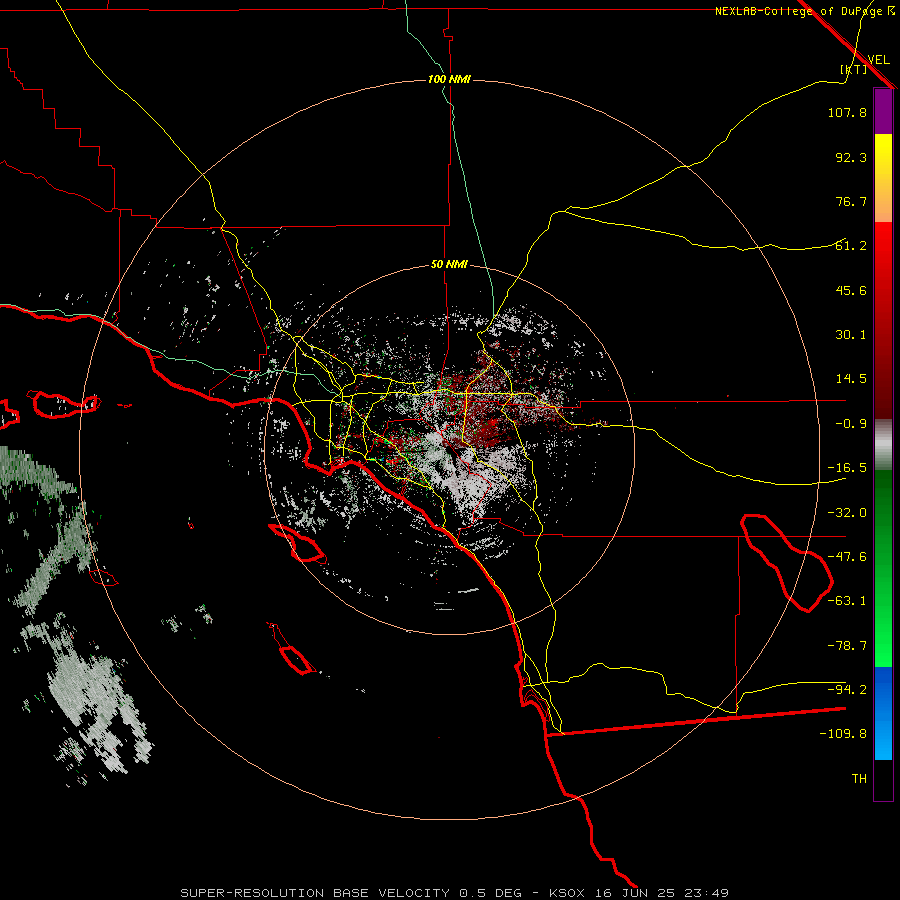Click the -0.9 scale value
Viewport: 900px width, 900px height.
tap(851, 424)
